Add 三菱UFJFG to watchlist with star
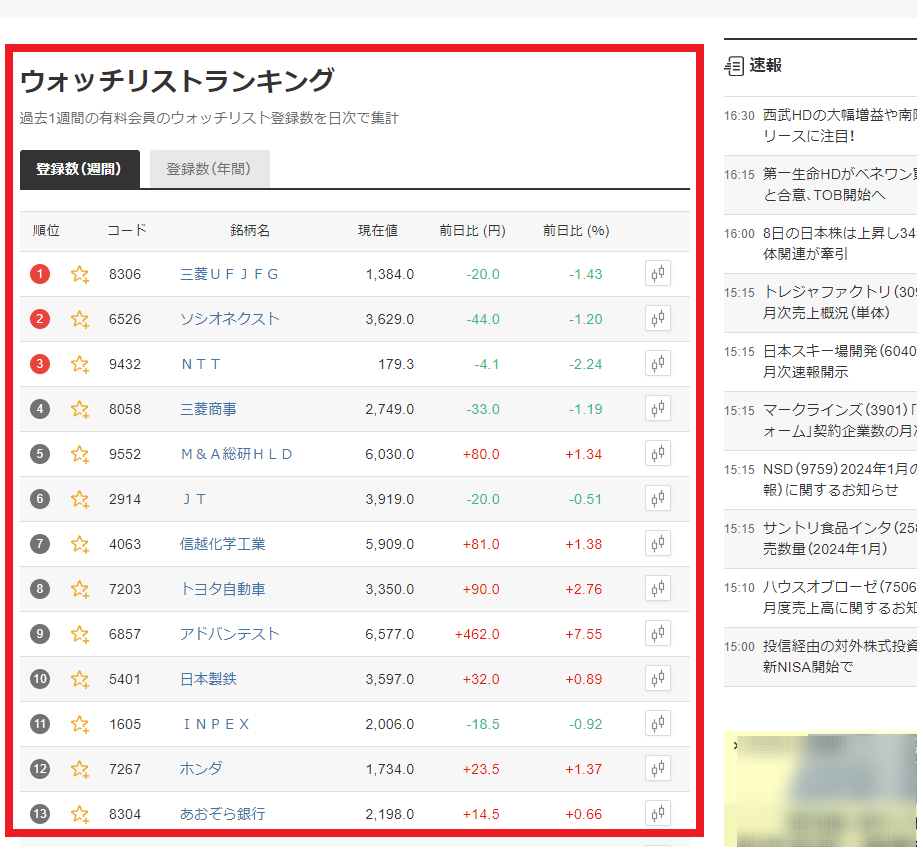 coord(80,274)
